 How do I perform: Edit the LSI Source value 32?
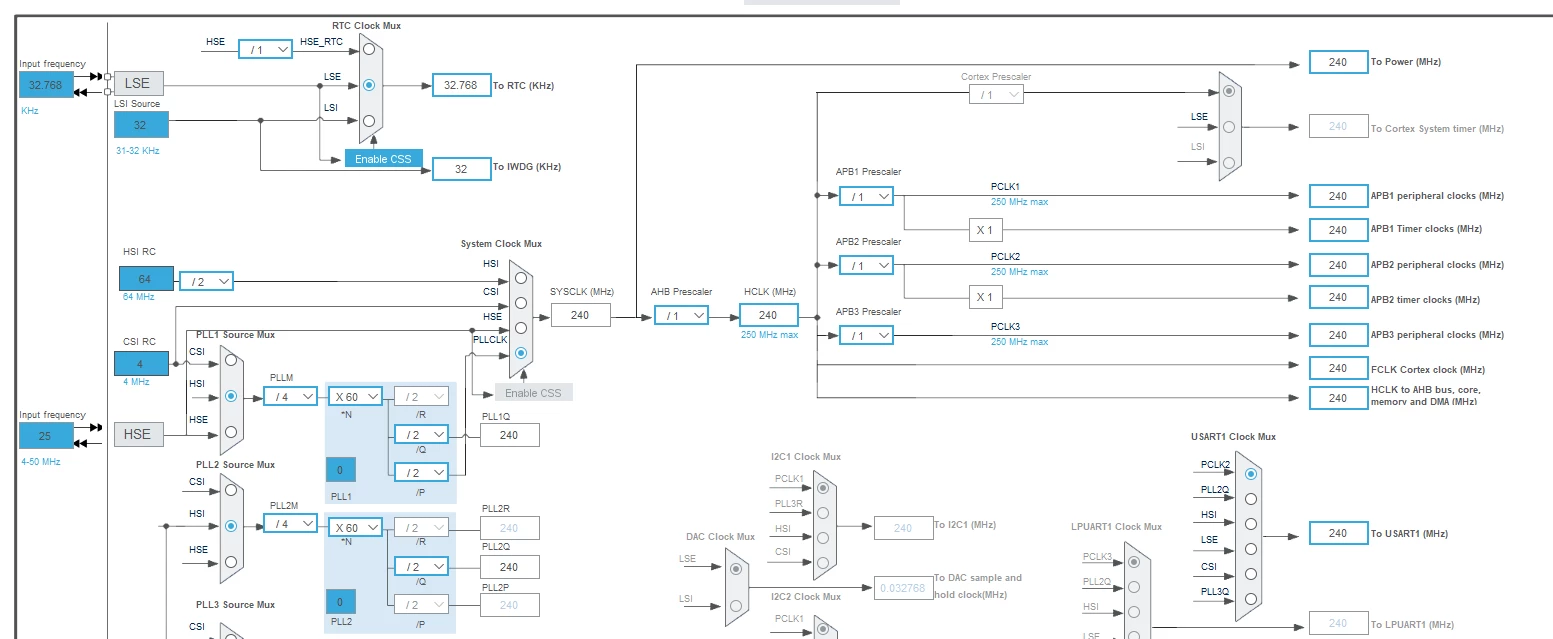141,125
